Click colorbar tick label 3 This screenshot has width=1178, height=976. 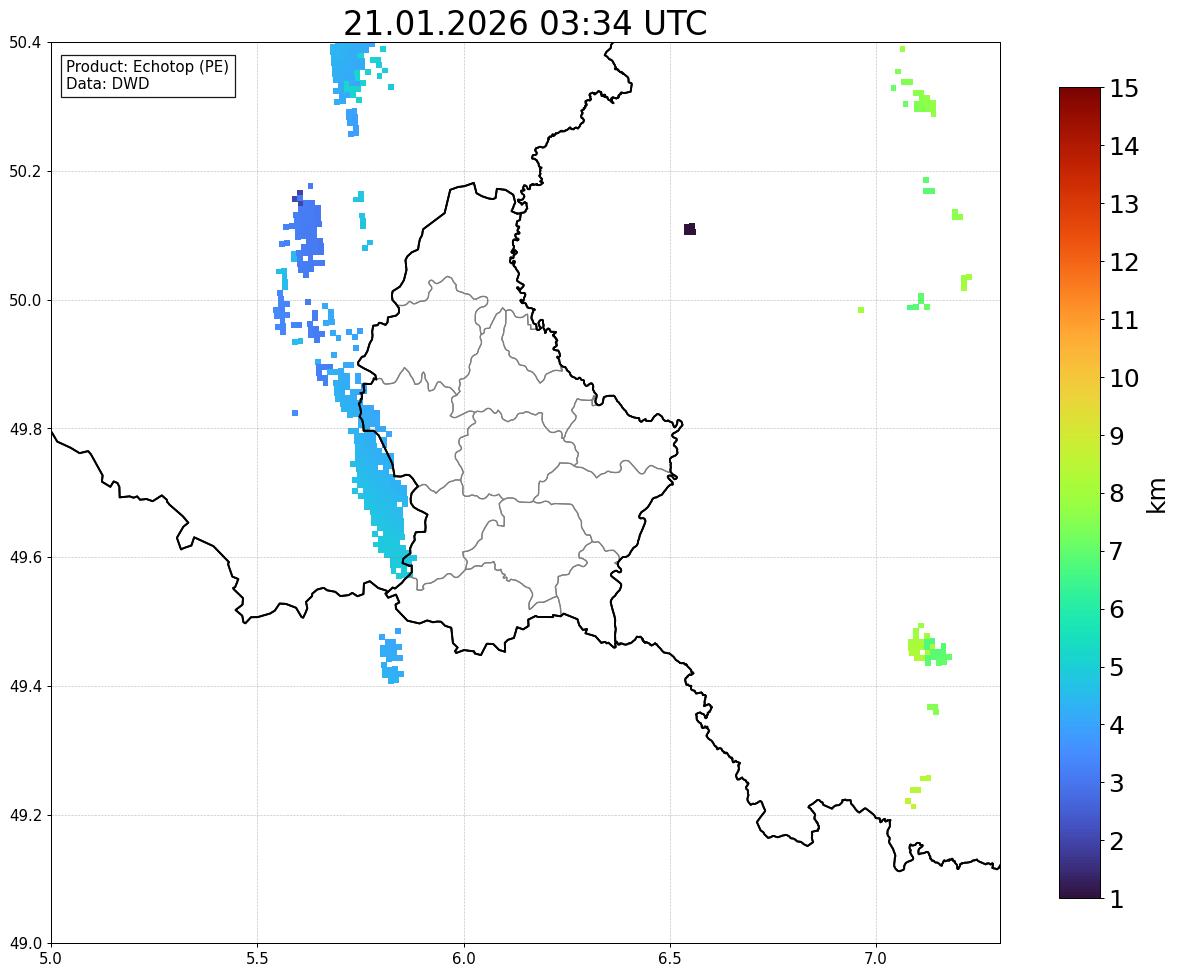(x=1117, y=783)
